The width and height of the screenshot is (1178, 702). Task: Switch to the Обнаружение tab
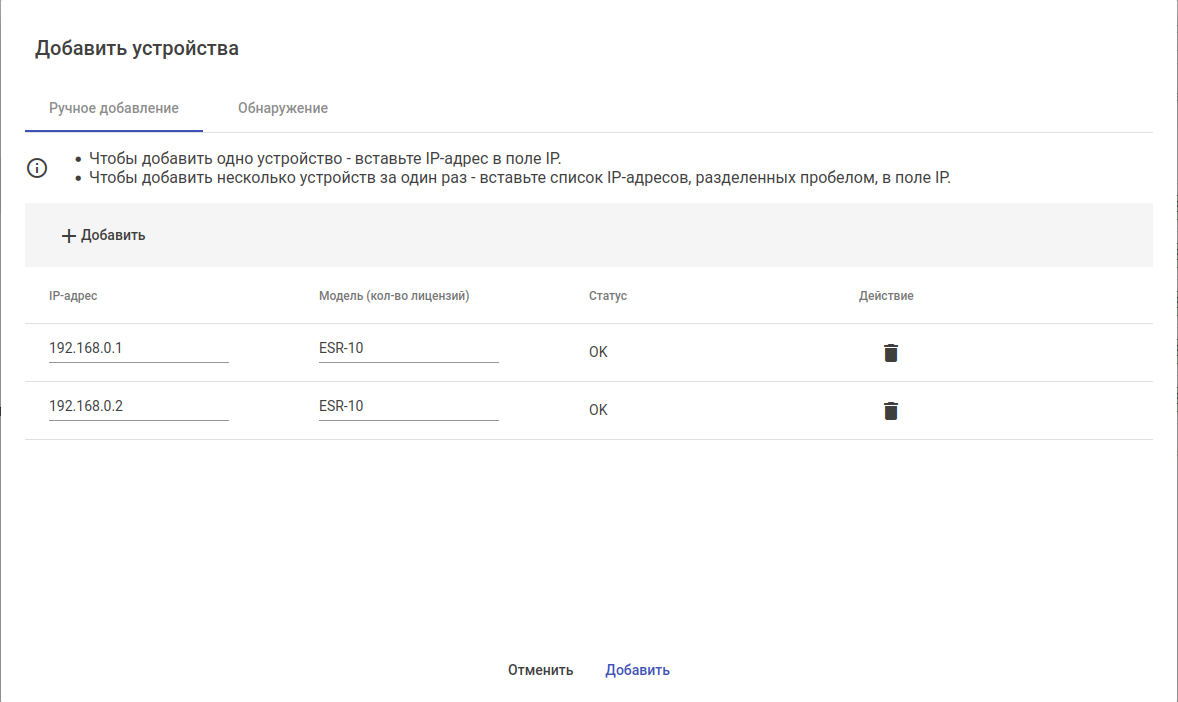click(x=283, y=108)
